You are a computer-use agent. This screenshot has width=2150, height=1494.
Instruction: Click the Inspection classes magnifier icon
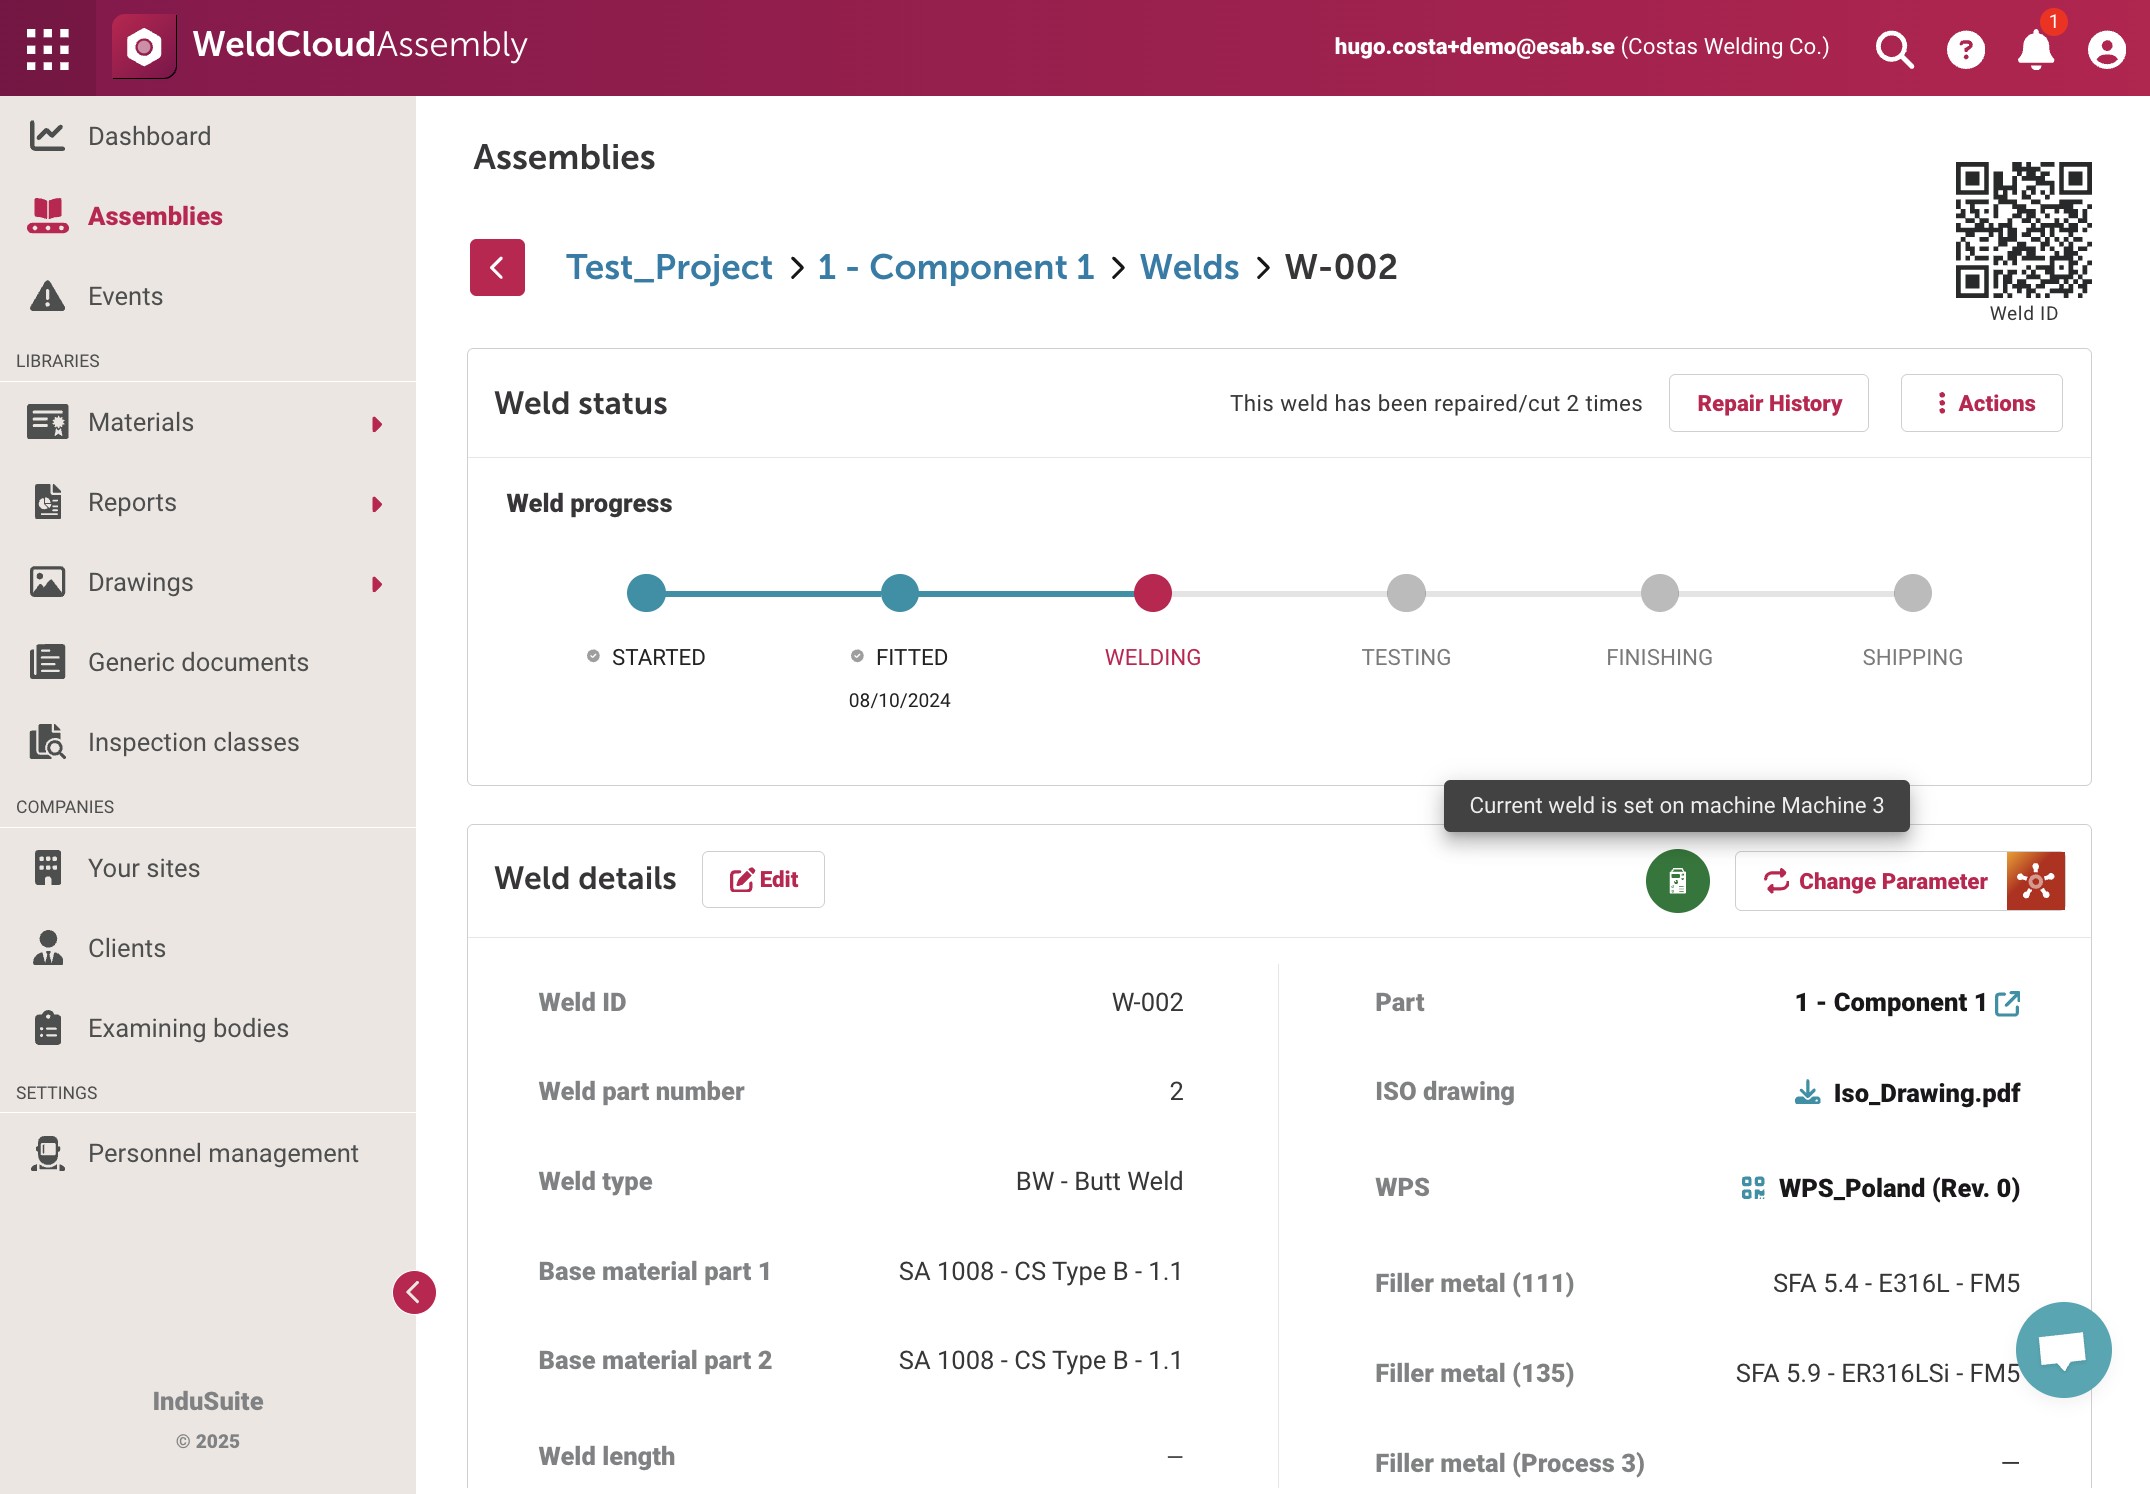coord(47,742)
